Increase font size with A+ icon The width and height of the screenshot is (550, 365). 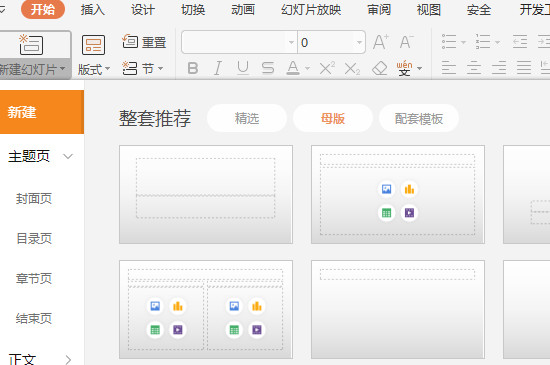pos(381,42)
